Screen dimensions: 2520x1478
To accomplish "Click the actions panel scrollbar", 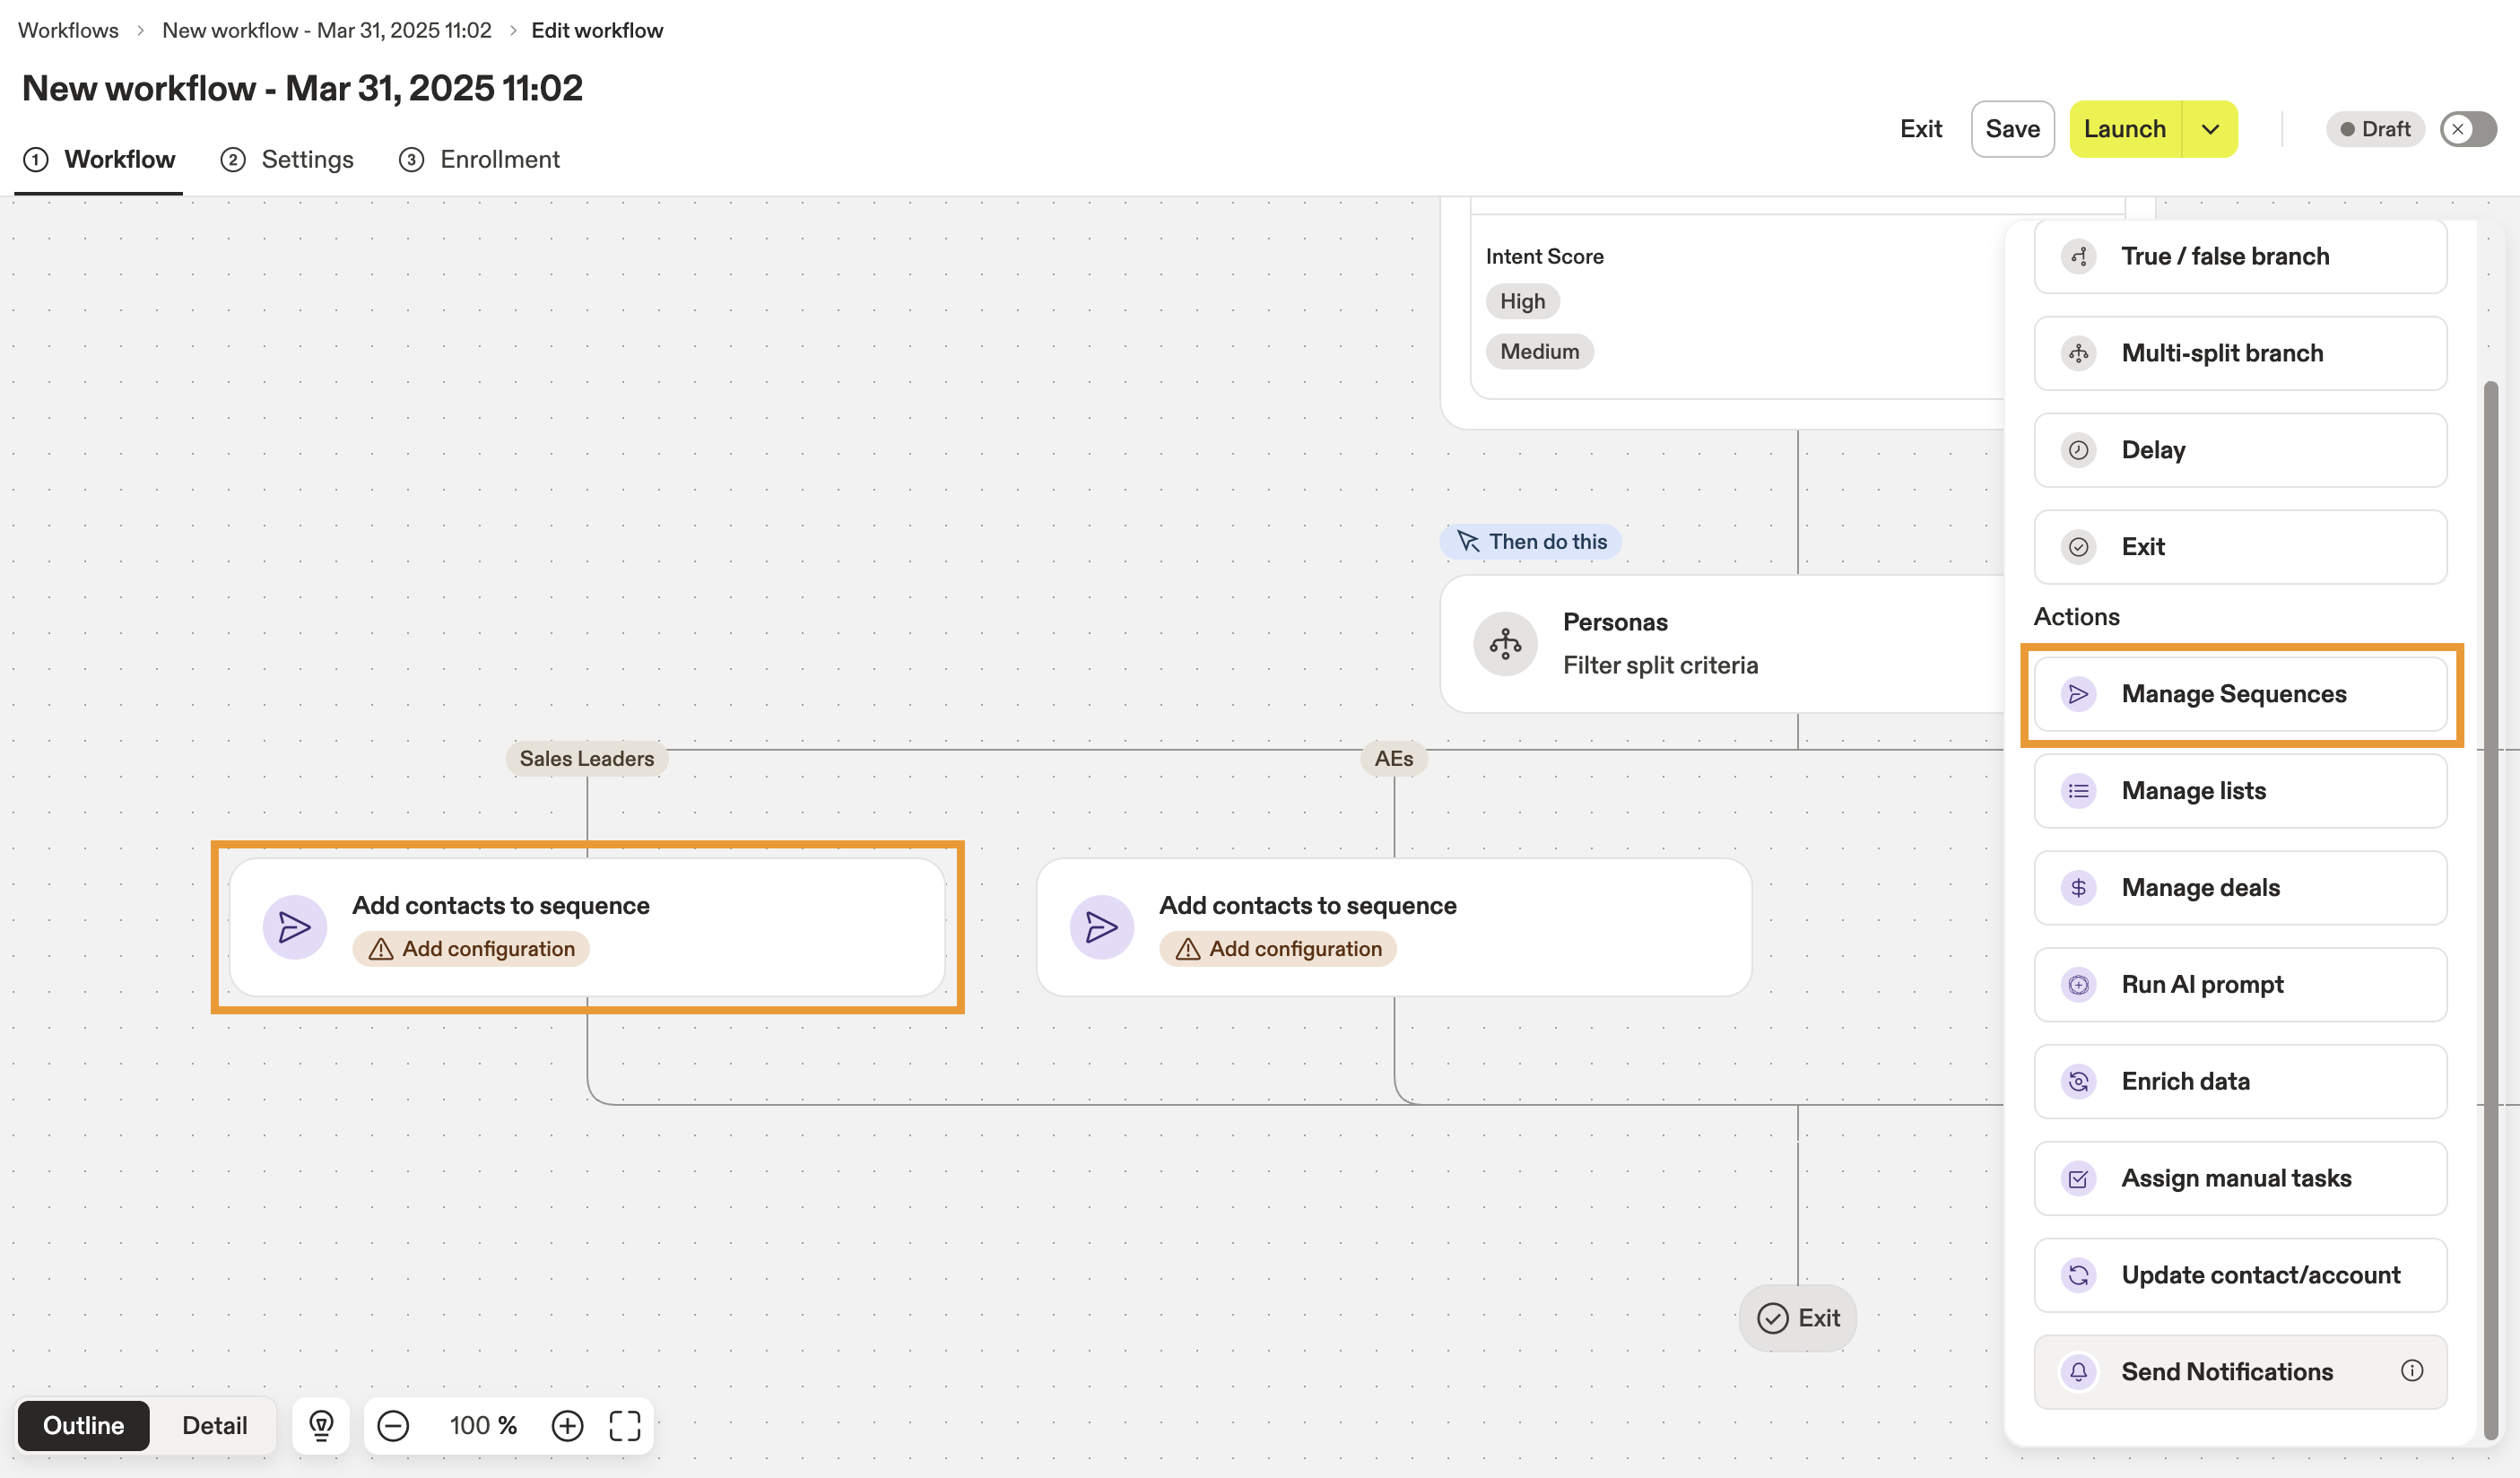I will tap(2490, 900).
